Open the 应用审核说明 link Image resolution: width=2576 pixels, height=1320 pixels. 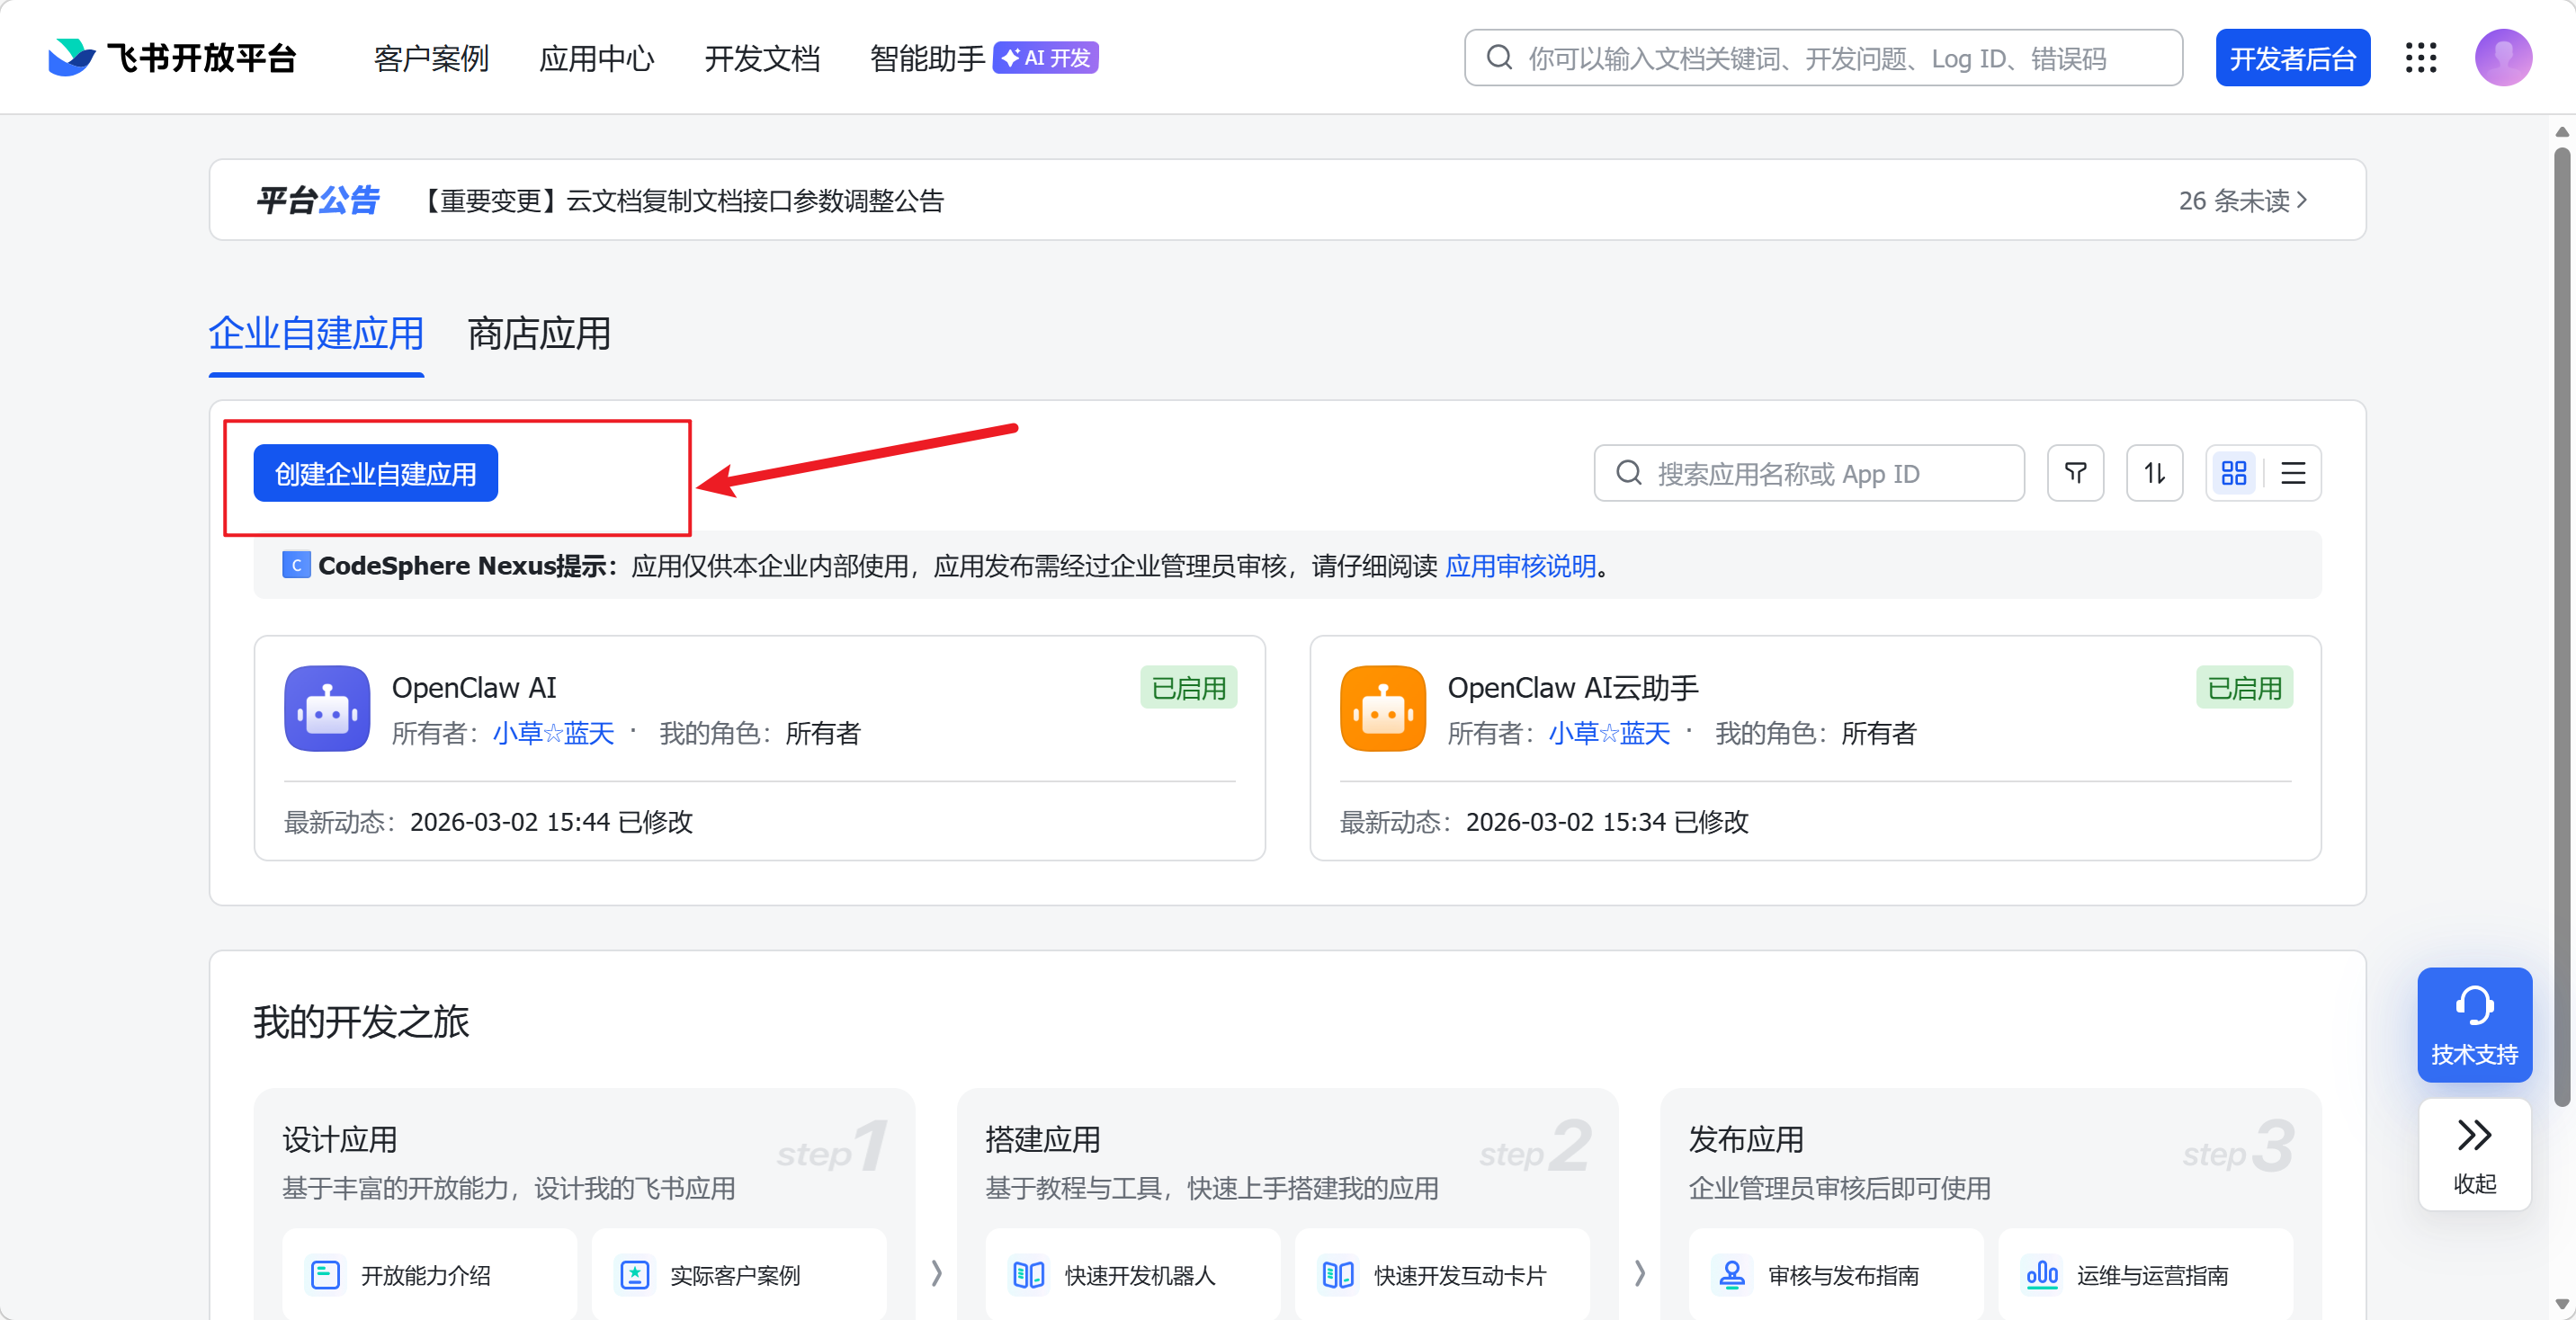1520,566
